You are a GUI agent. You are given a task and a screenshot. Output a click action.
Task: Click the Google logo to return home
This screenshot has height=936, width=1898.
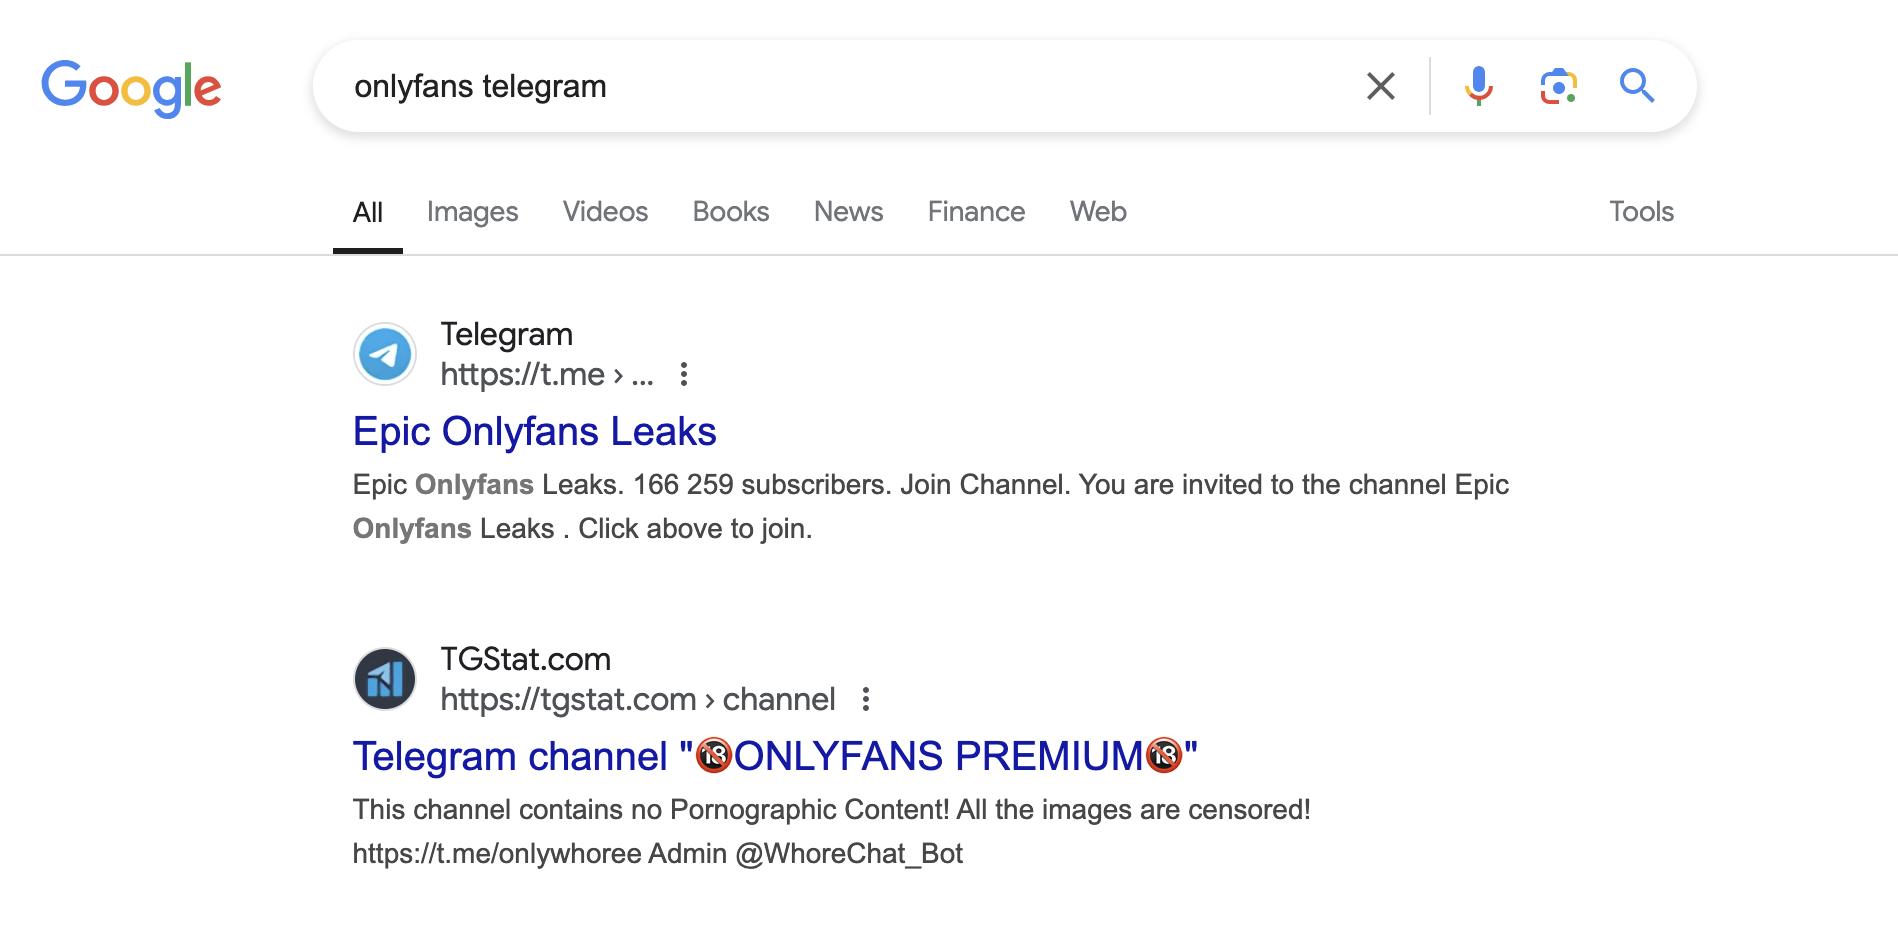tap(131, 88)
